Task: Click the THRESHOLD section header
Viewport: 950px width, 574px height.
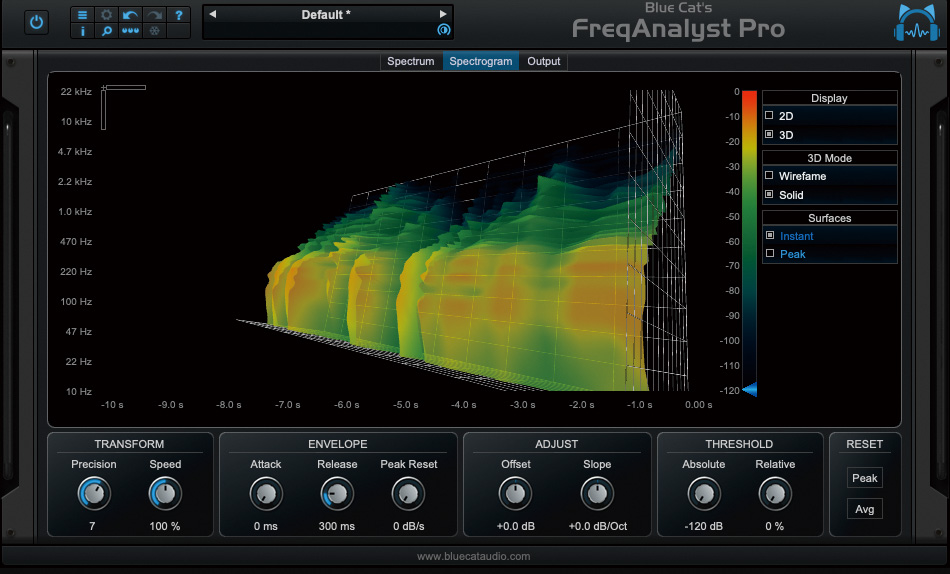Action: click(x=739, y=444)
